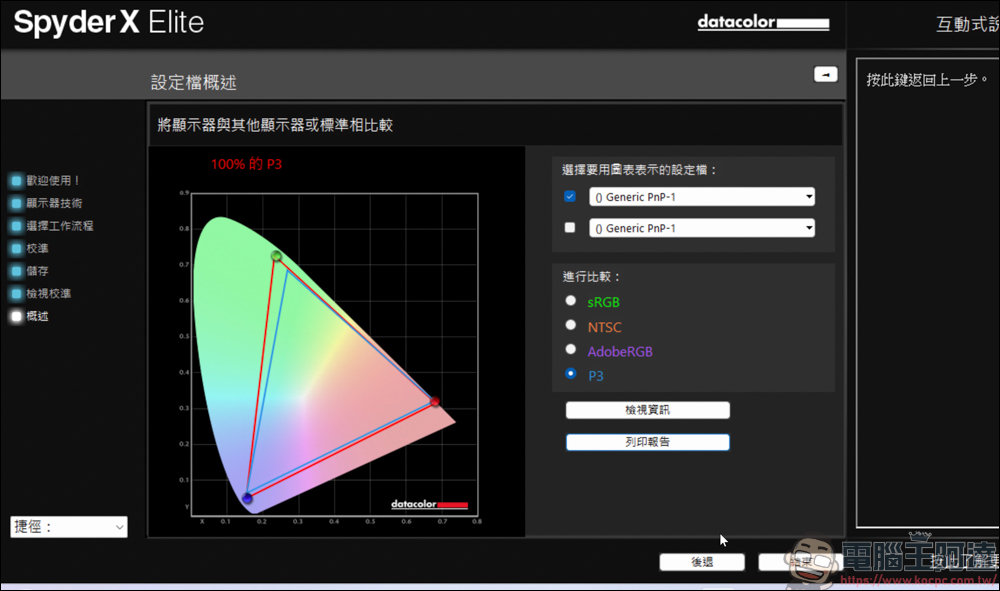The height and width of the screenshot is (591, 1000).
Task: Go to the 選擇工作流程 step label
Action: click(60, 226)
